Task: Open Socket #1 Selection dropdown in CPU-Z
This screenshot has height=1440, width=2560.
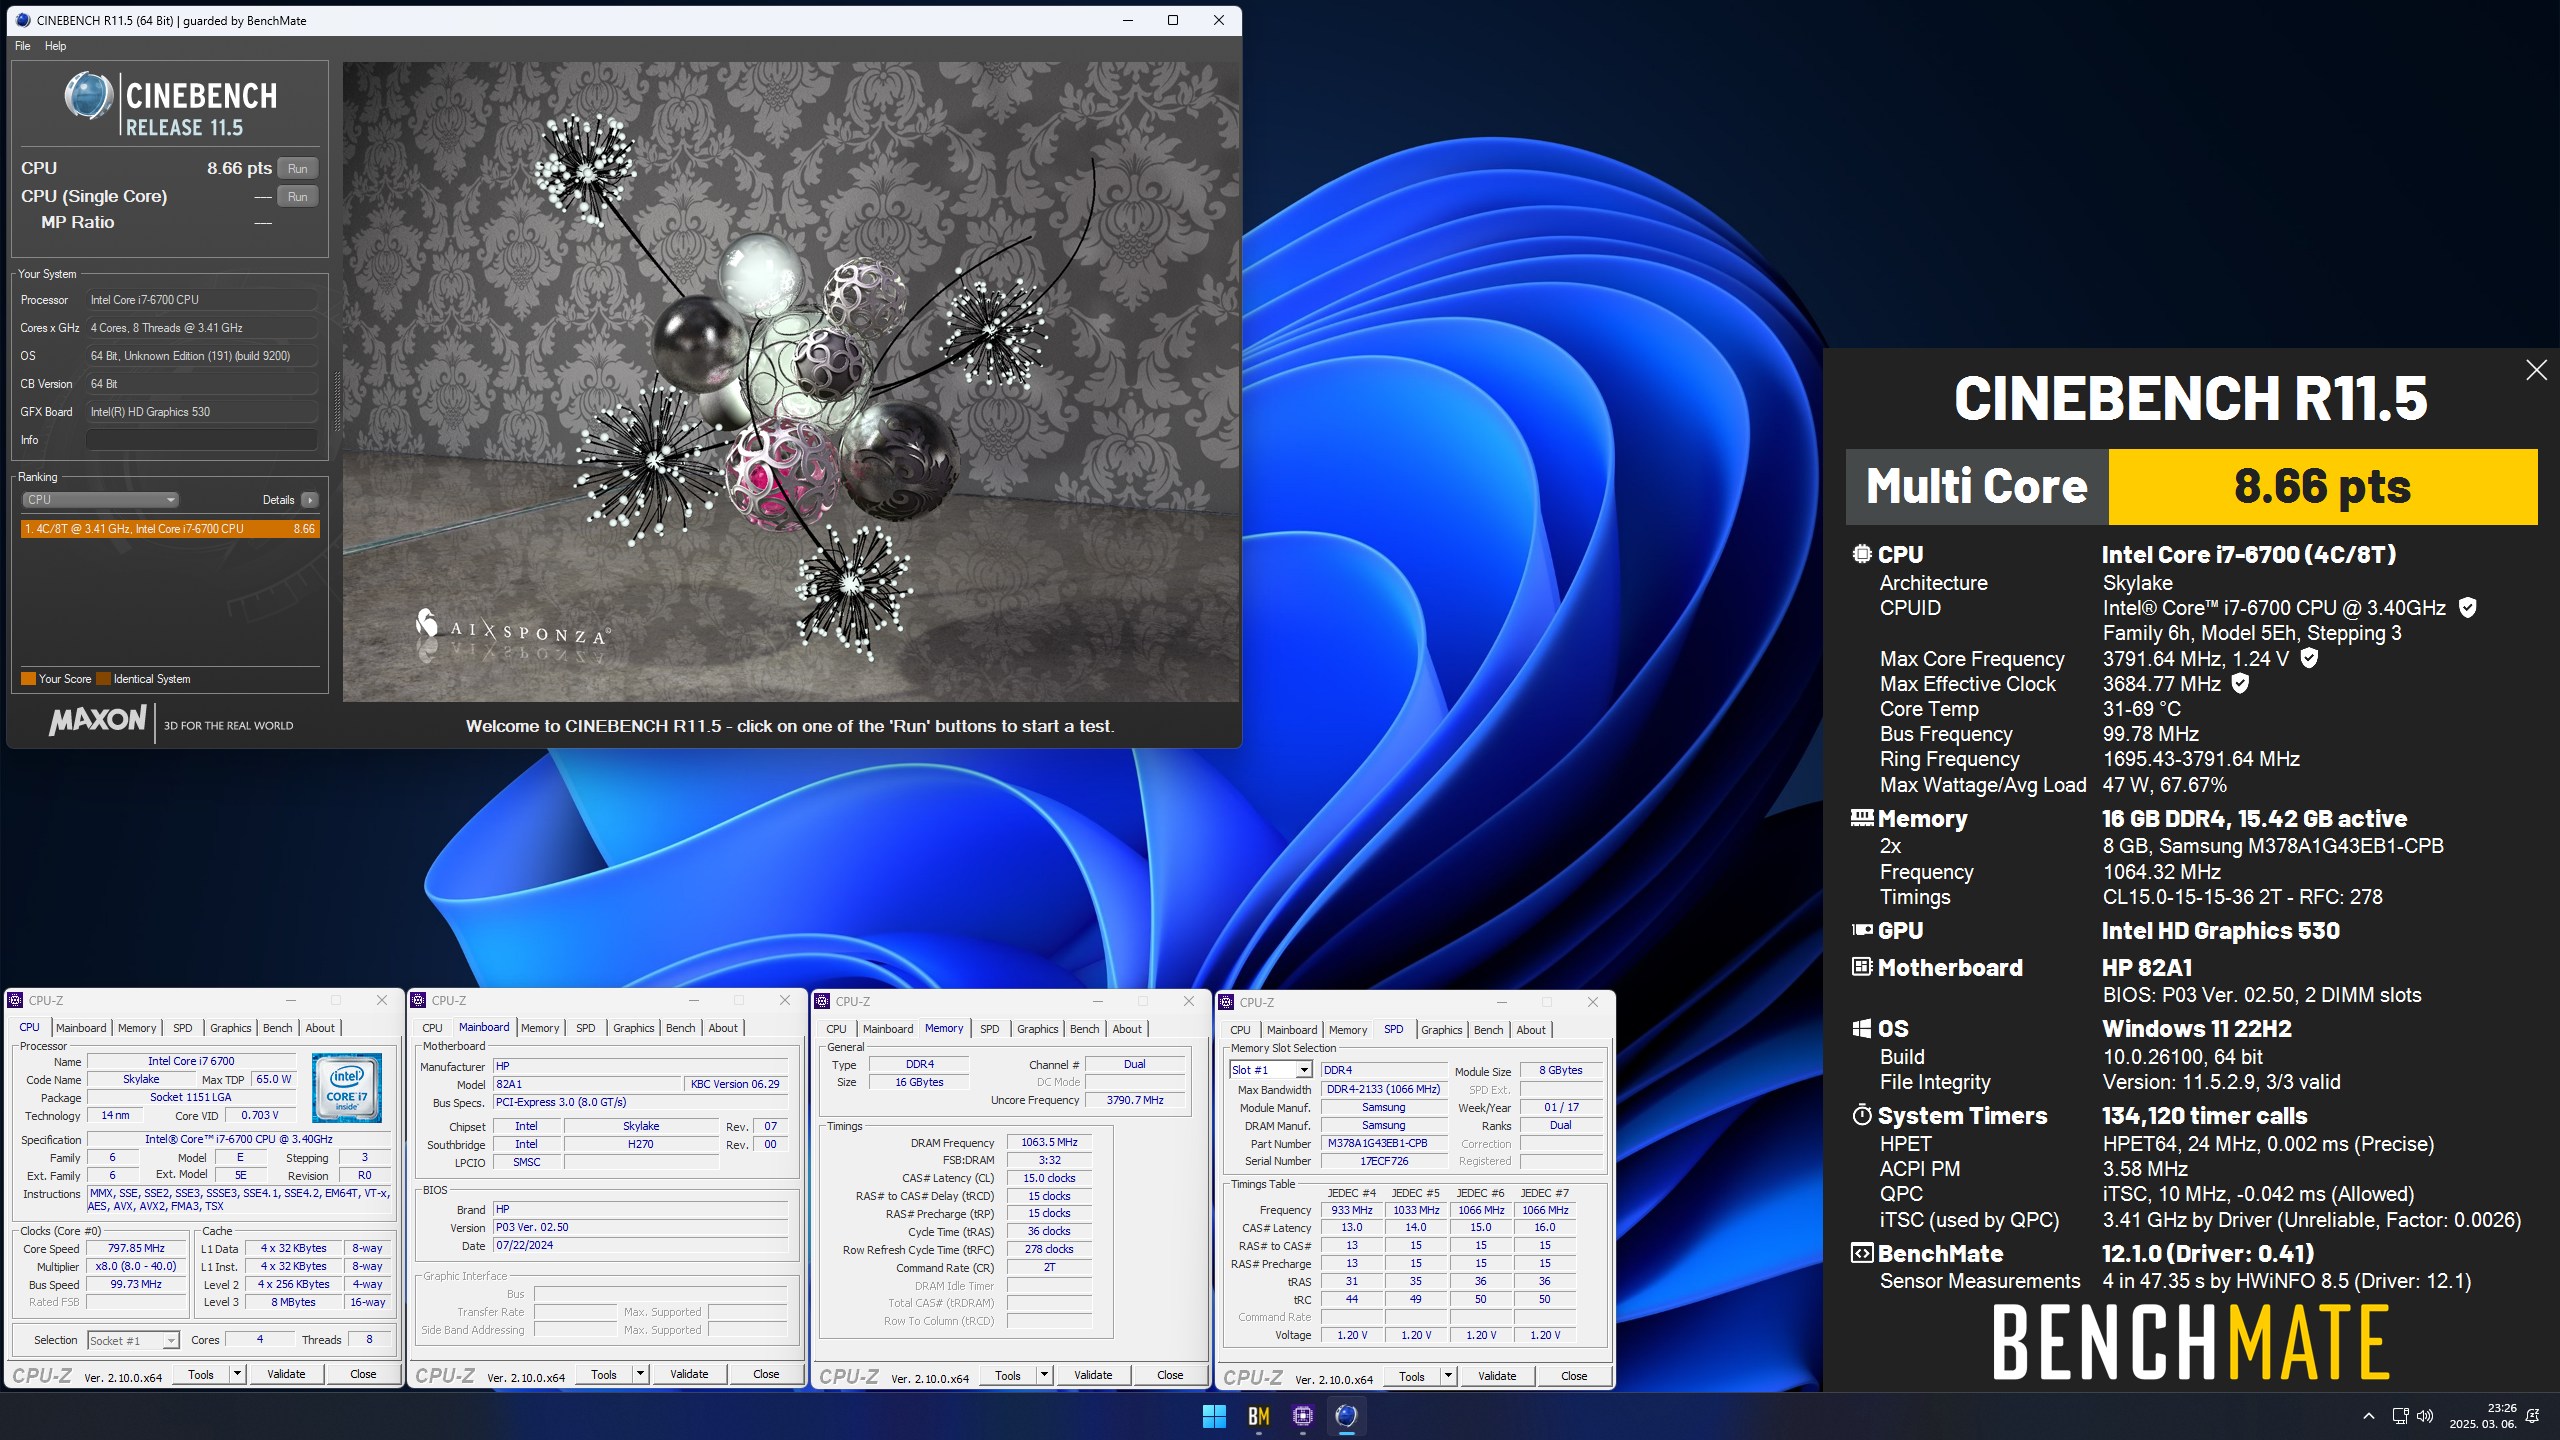Action: [133, 1340]
